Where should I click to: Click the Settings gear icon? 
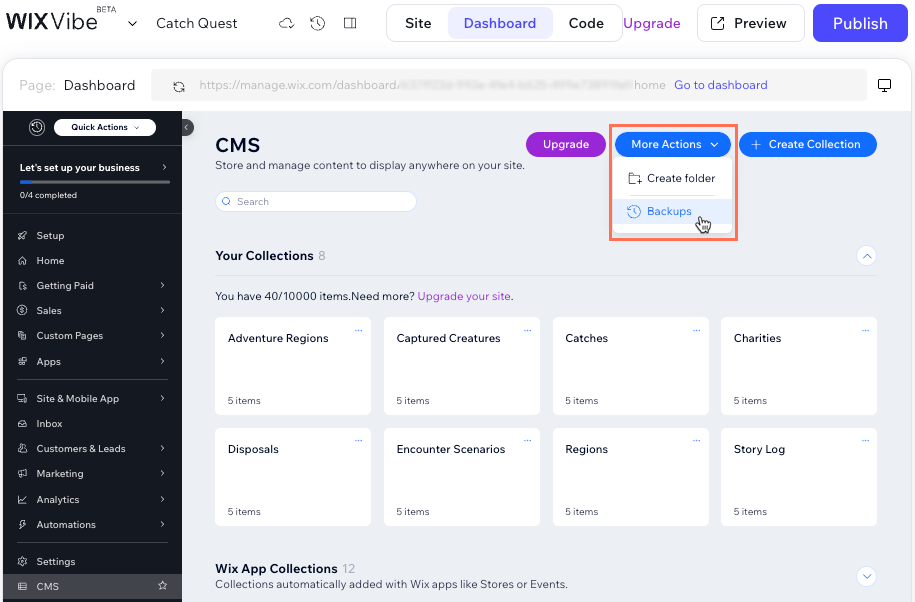tap(22, 562)
